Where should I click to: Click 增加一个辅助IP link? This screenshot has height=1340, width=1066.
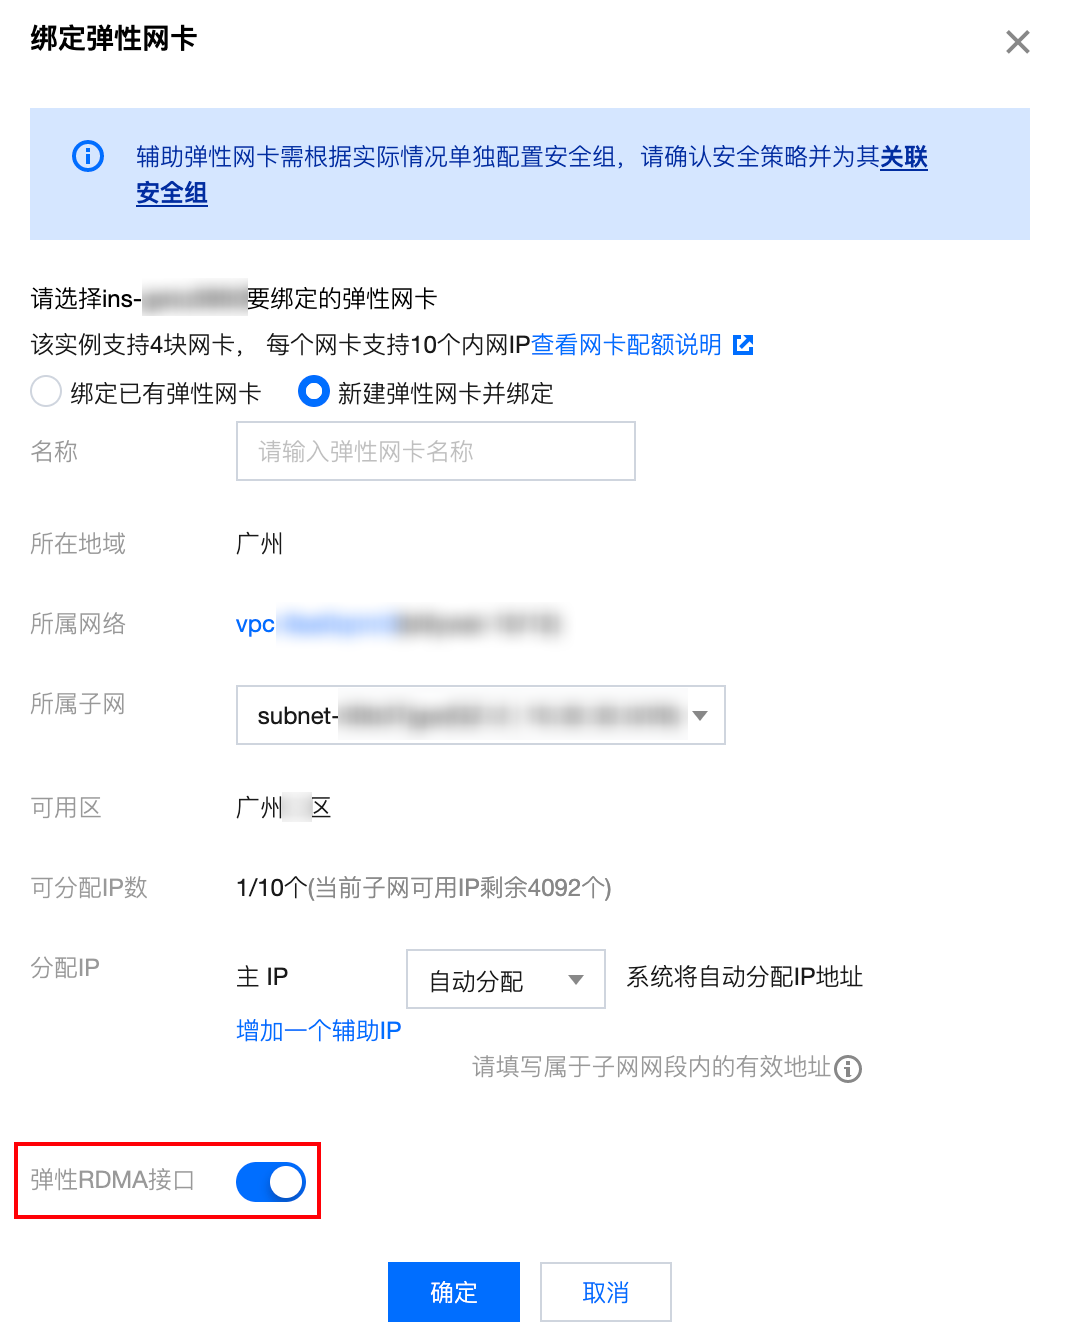[319, 1030]
